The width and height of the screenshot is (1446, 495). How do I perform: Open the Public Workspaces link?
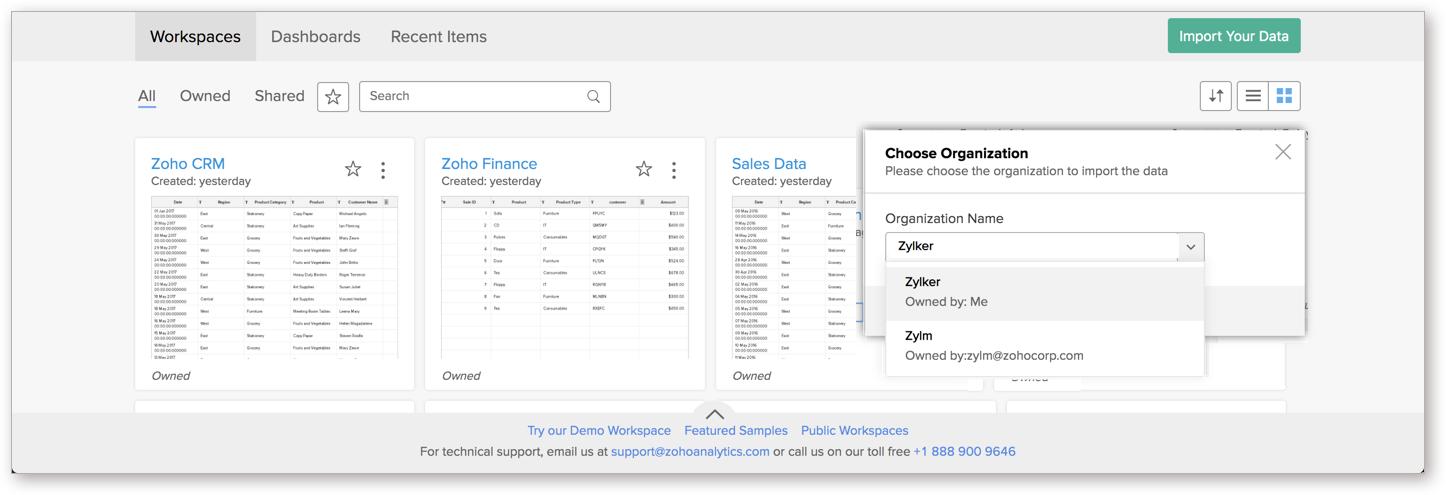coord(855,431)
